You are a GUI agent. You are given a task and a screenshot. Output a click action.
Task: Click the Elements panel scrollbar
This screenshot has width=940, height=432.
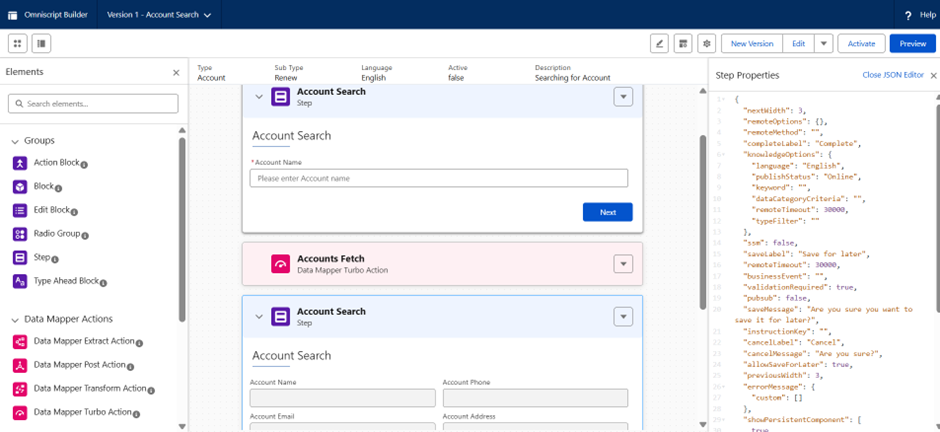tap(182, 228)
